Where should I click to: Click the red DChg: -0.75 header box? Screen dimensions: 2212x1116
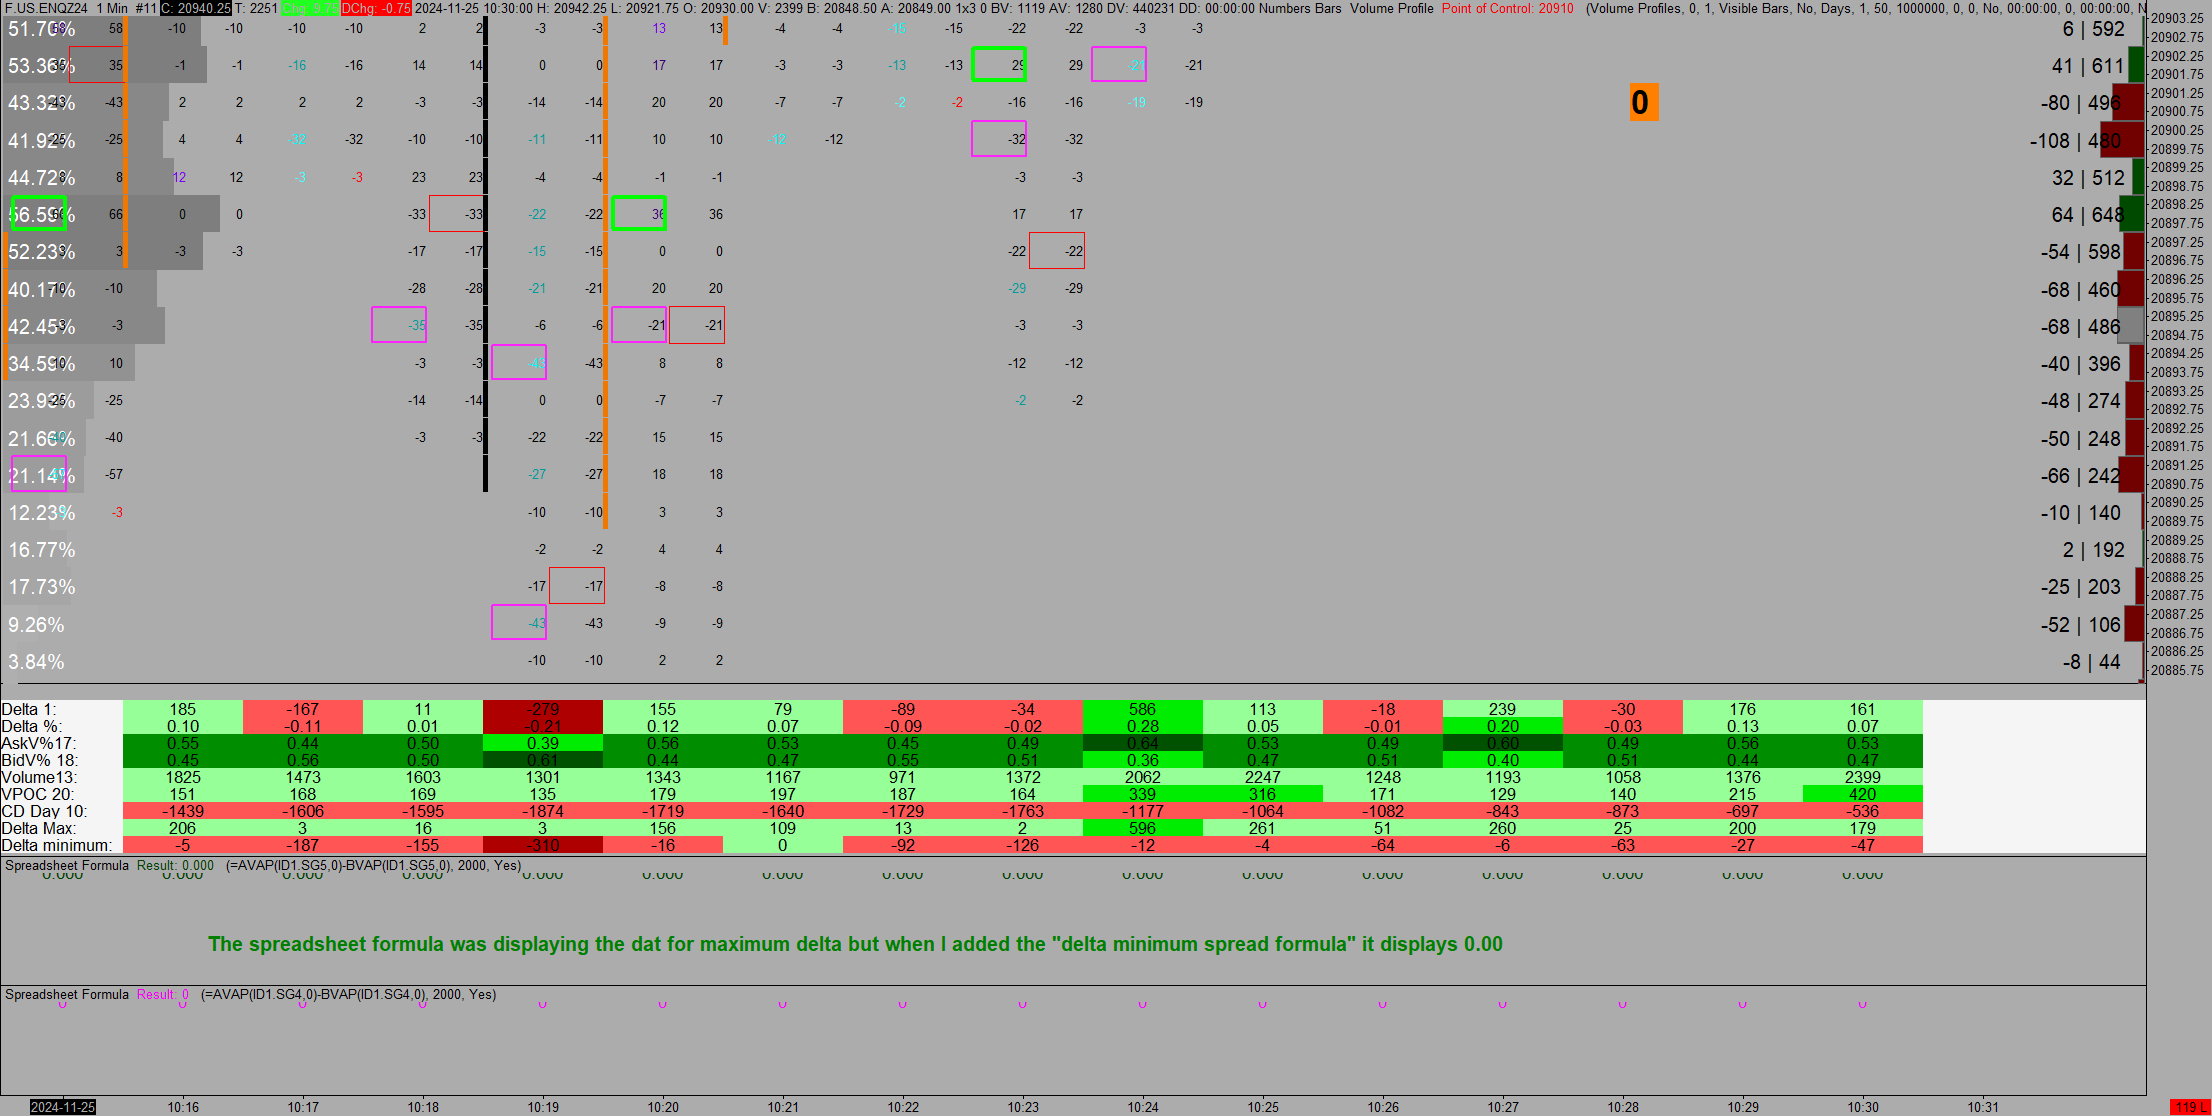[376, 8]
